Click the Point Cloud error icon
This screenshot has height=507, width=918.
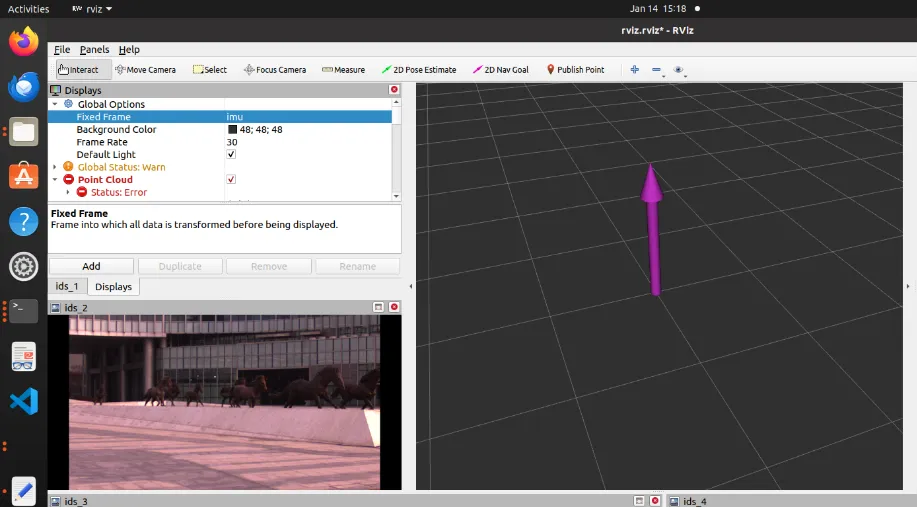coord(68,179)
